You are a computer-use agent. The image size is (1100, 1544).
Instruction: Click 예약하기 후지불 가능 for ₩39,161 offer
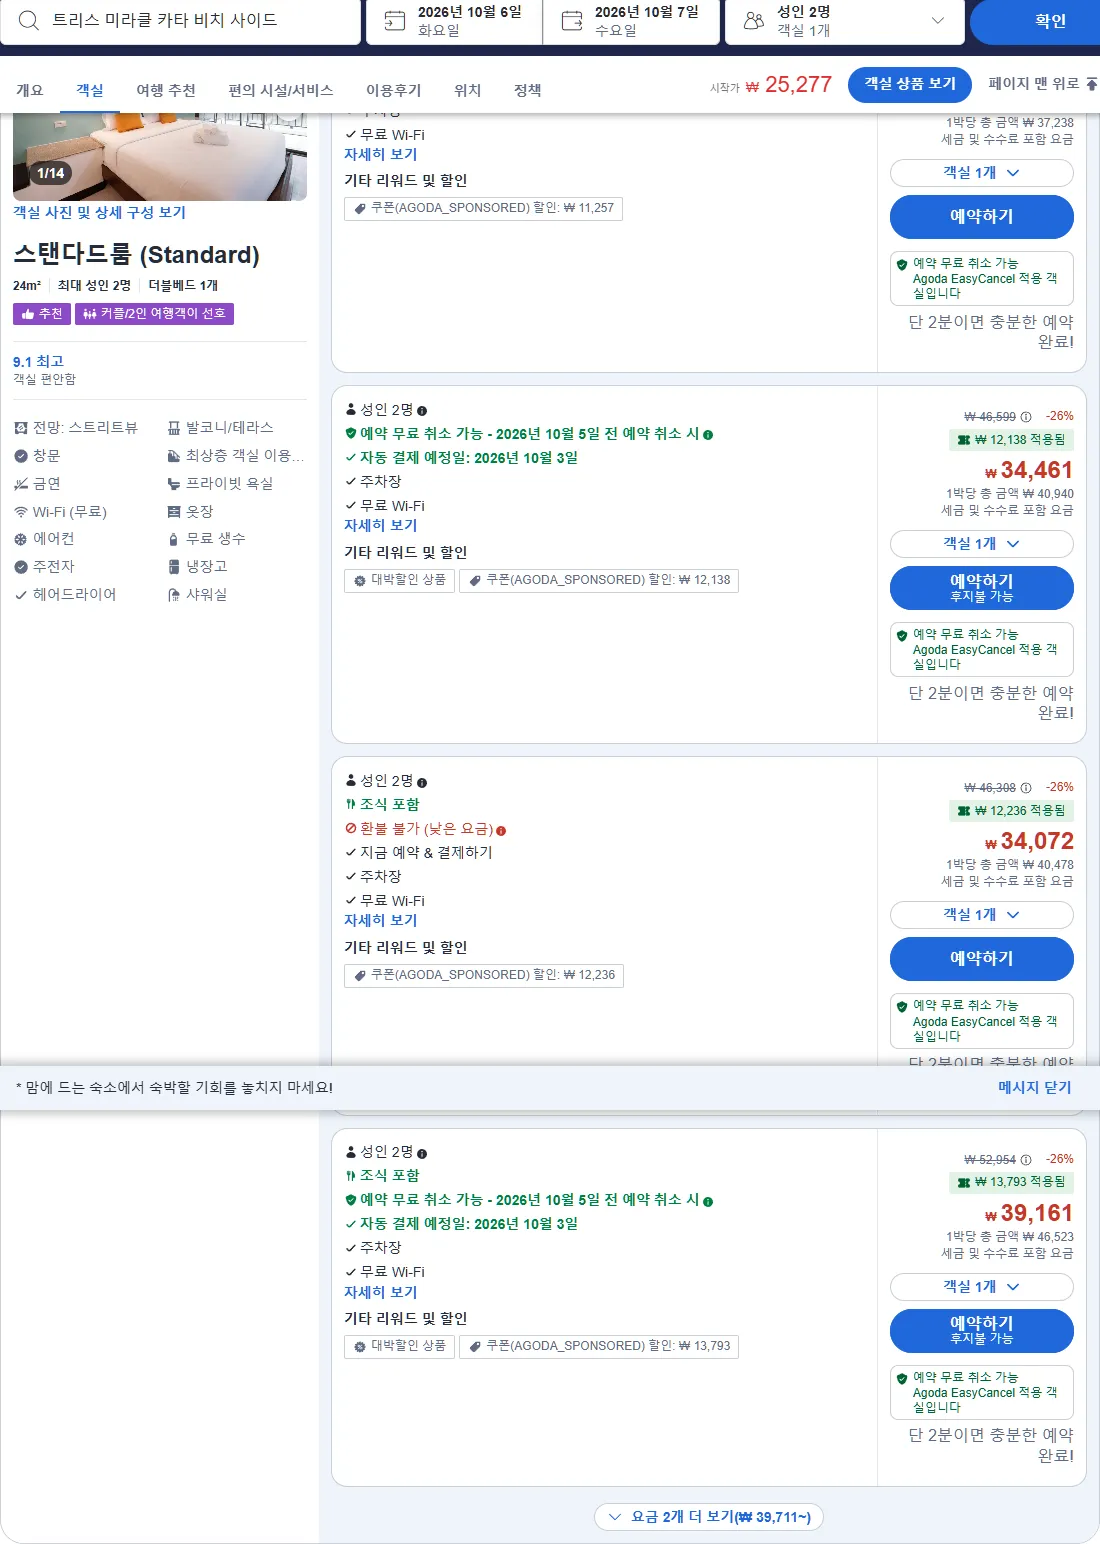pyautogui.click(x=982, y=1331)
